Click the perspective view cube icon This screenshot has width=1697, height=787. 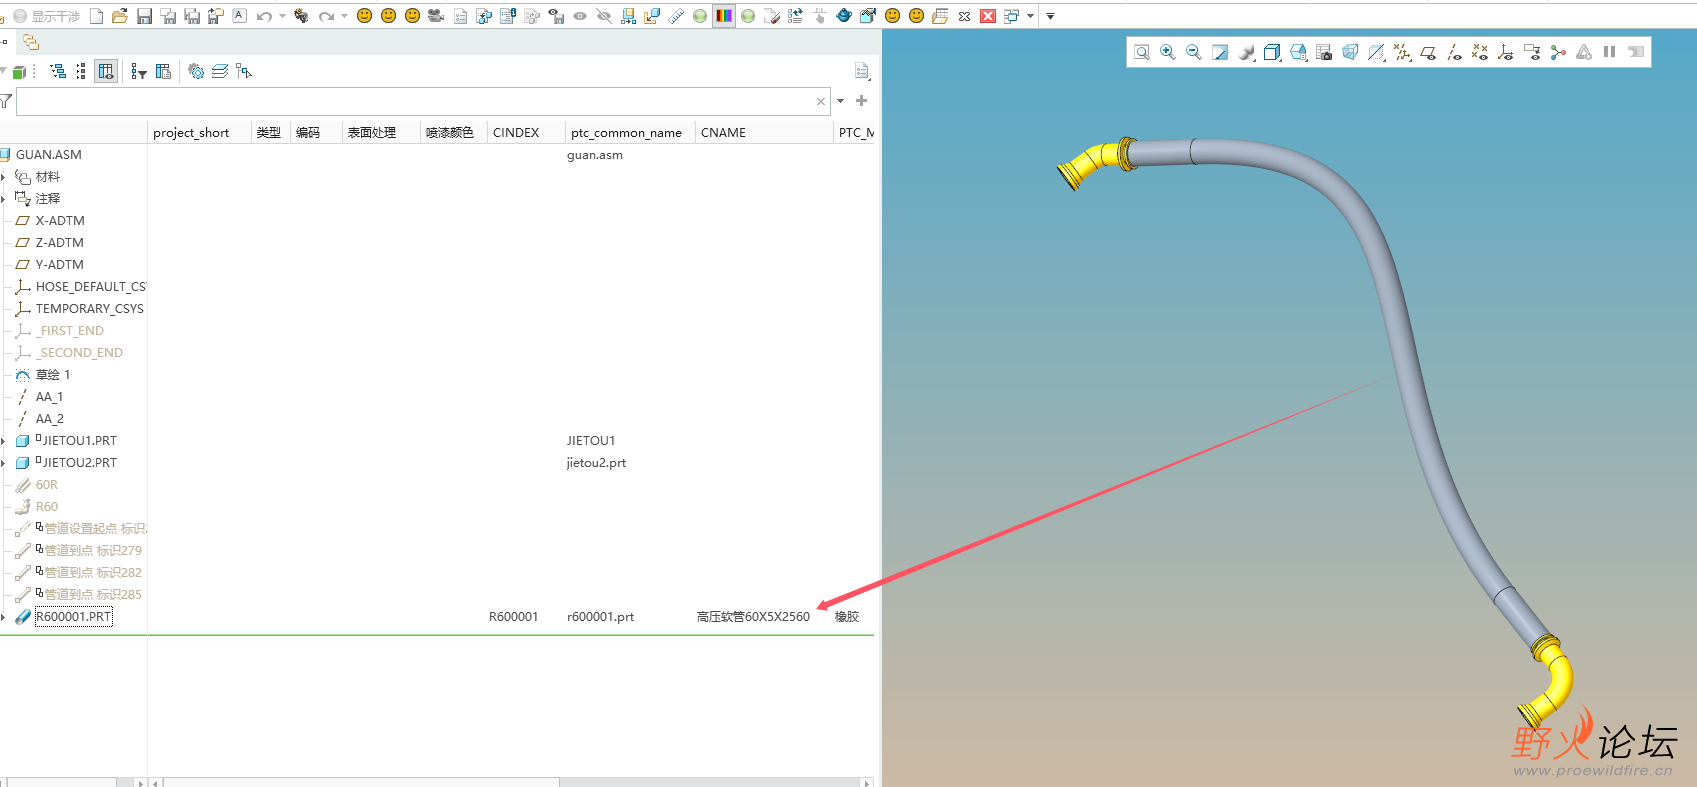point(1350,53)
